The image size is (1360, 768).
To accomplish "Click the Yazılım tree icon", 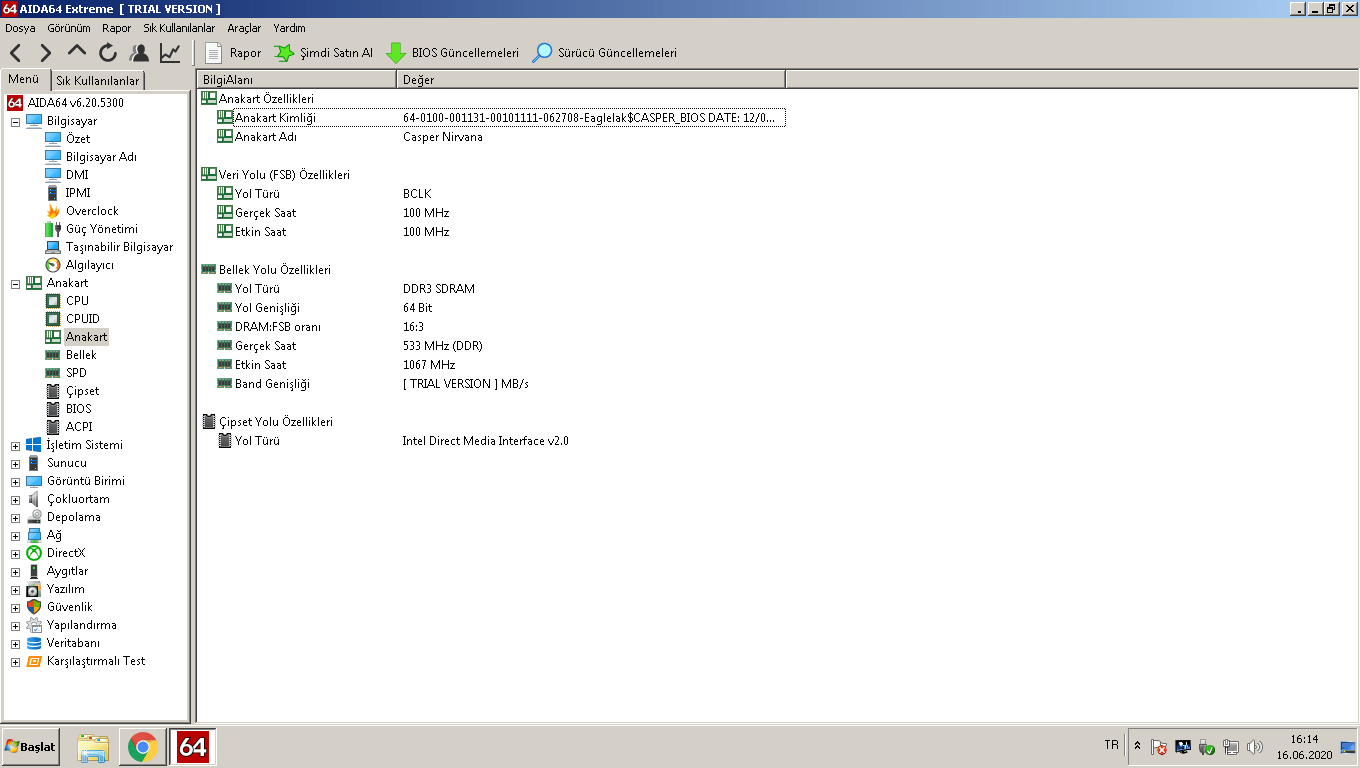I will 34,589.
